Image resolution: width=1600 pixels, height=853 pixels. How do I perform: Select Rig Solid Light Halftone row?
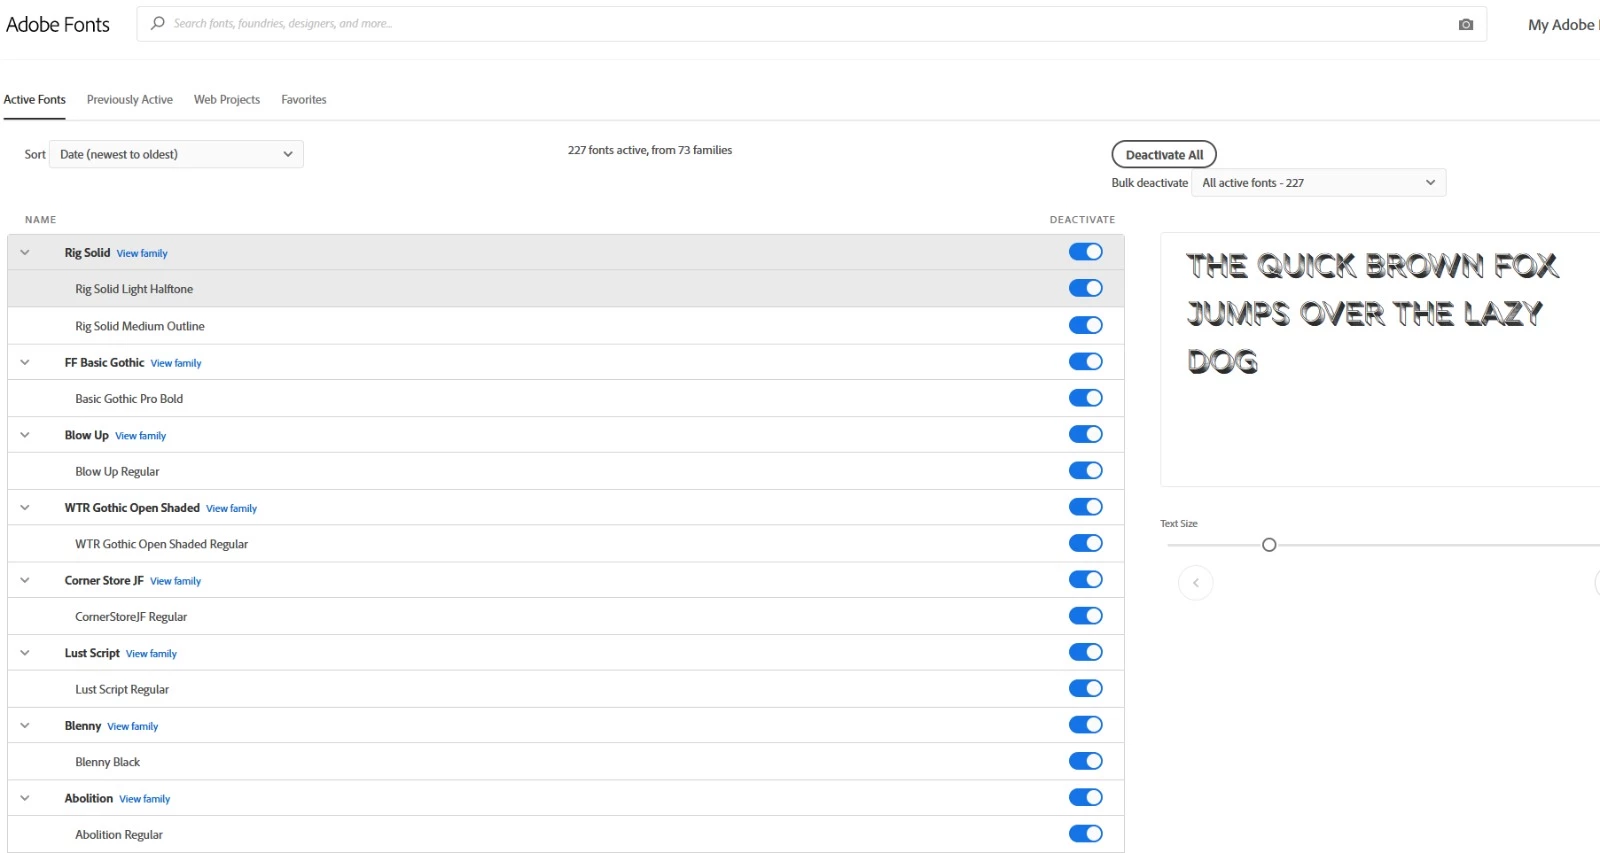point(566,289)
